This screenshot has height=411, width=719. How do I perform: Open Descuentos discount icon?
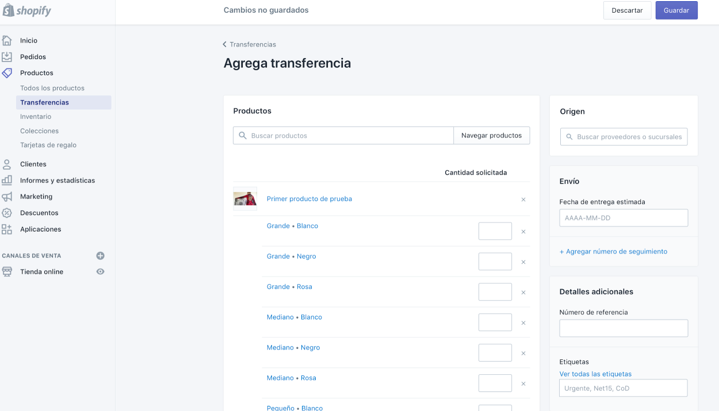[7, 213]
